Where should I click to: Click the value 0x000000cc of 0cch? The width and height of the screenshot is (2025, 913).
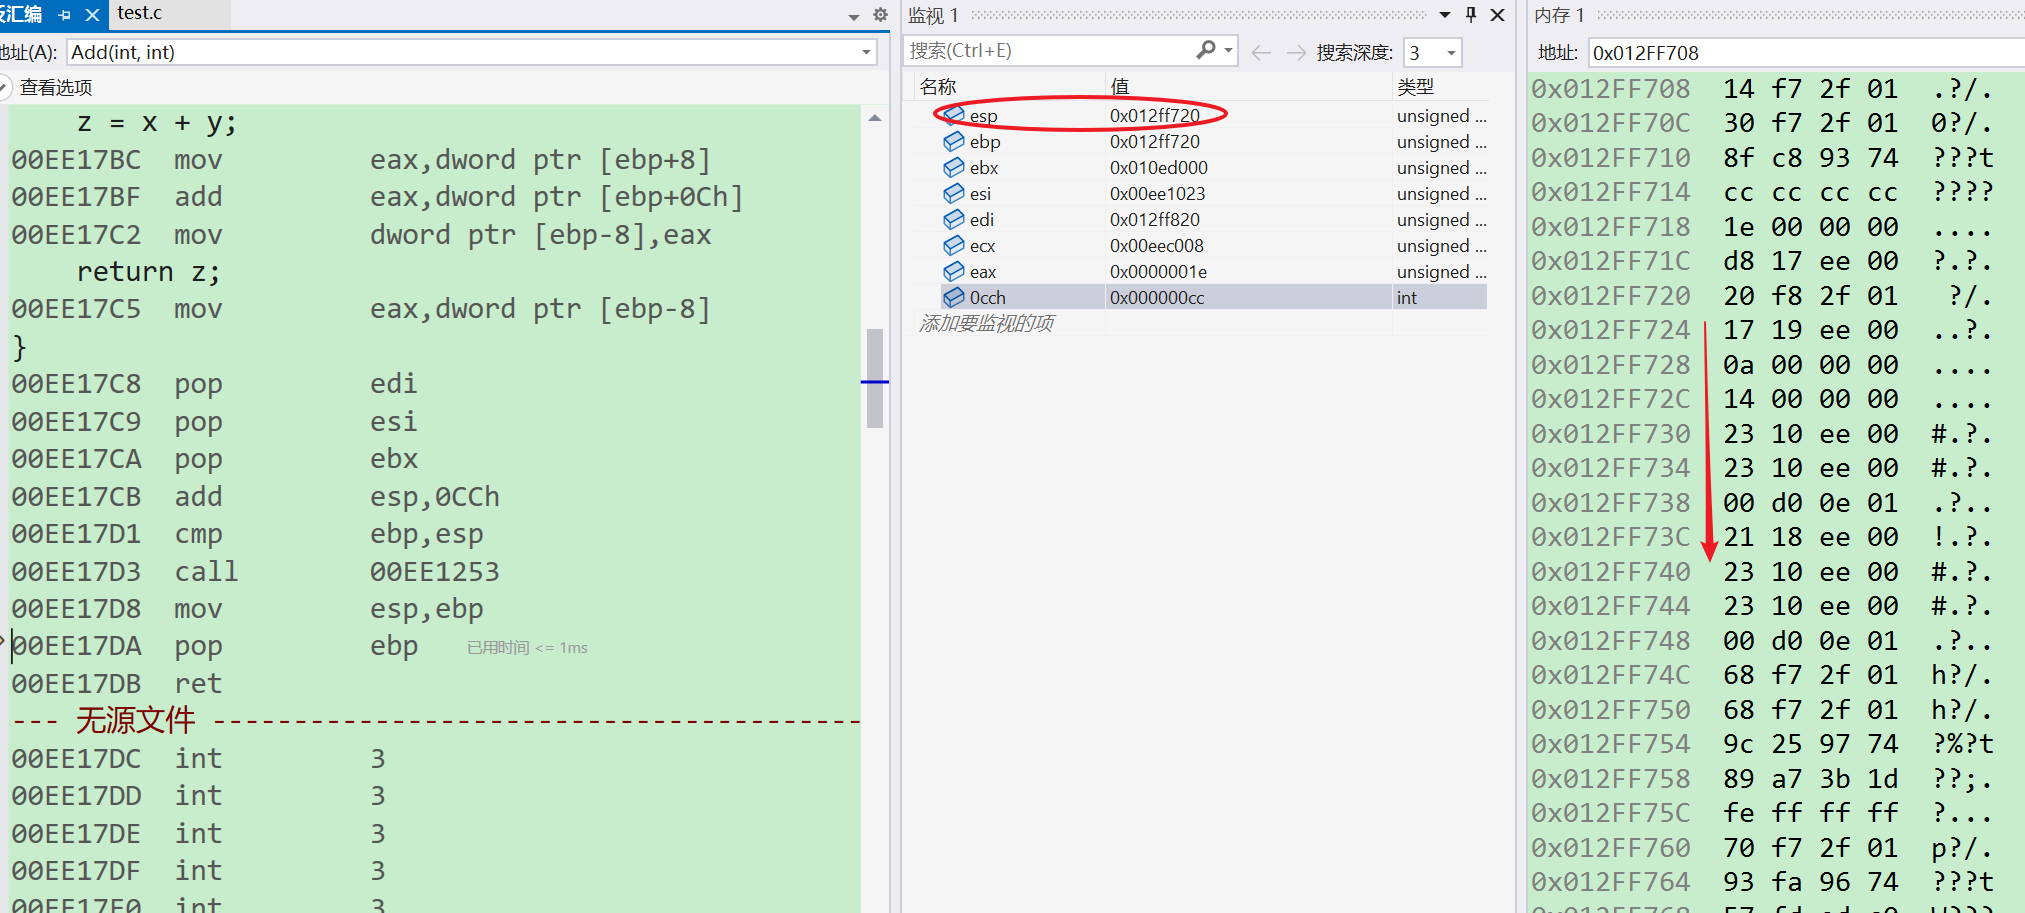click(x=1157, y=298)
